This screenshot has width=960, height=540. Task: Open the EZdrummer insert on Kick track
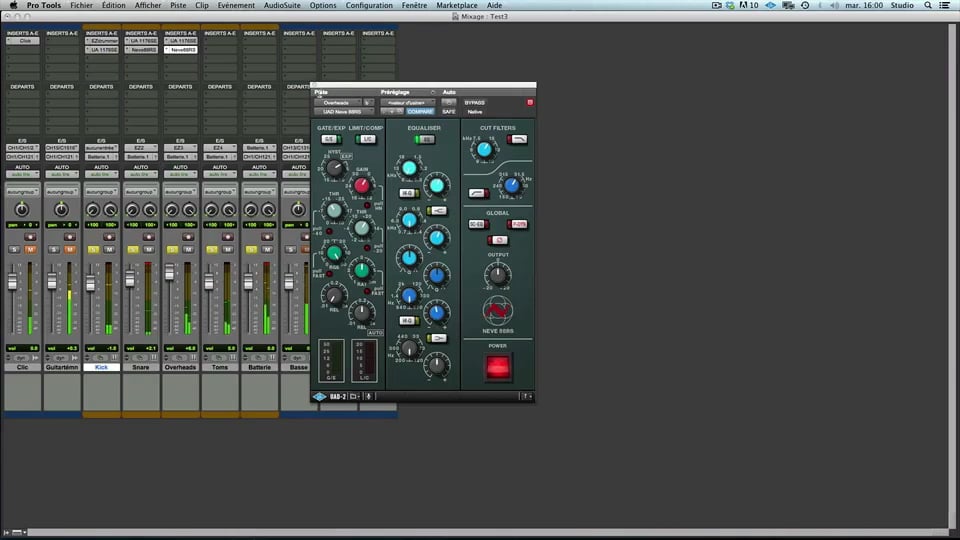click(x=102, y=41)
